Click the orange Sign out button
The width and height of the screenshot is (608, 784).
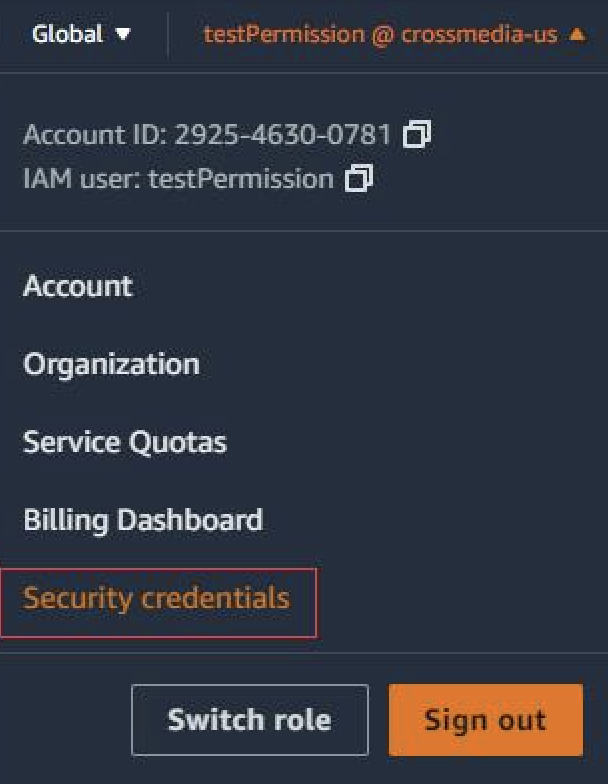[x=486, y=720]
